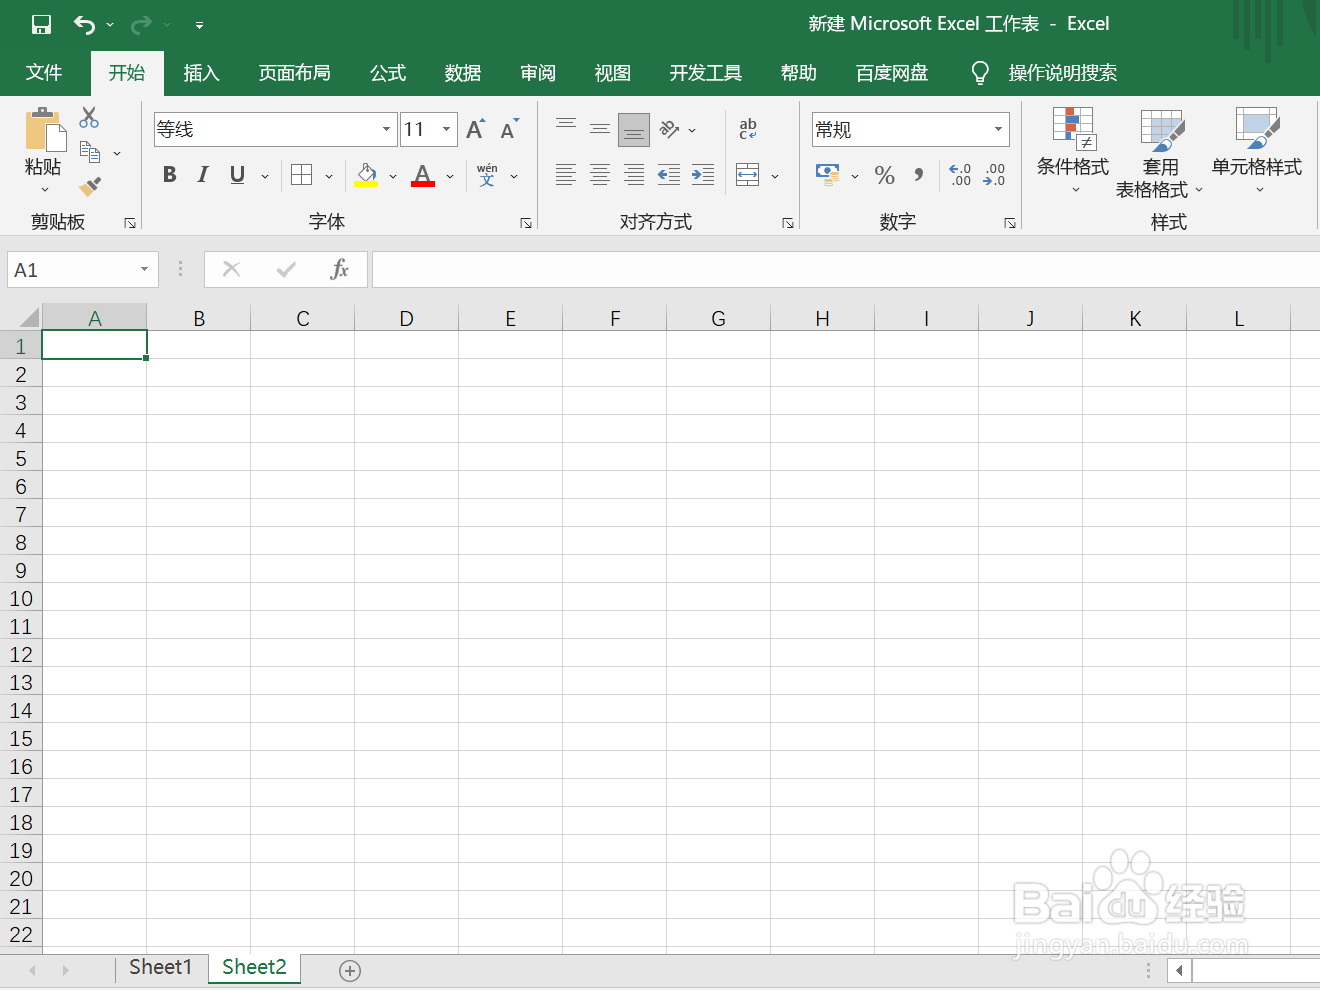Switch to the 插入 ribbon tab
The image size is (1320, 990).
[201, 73]
